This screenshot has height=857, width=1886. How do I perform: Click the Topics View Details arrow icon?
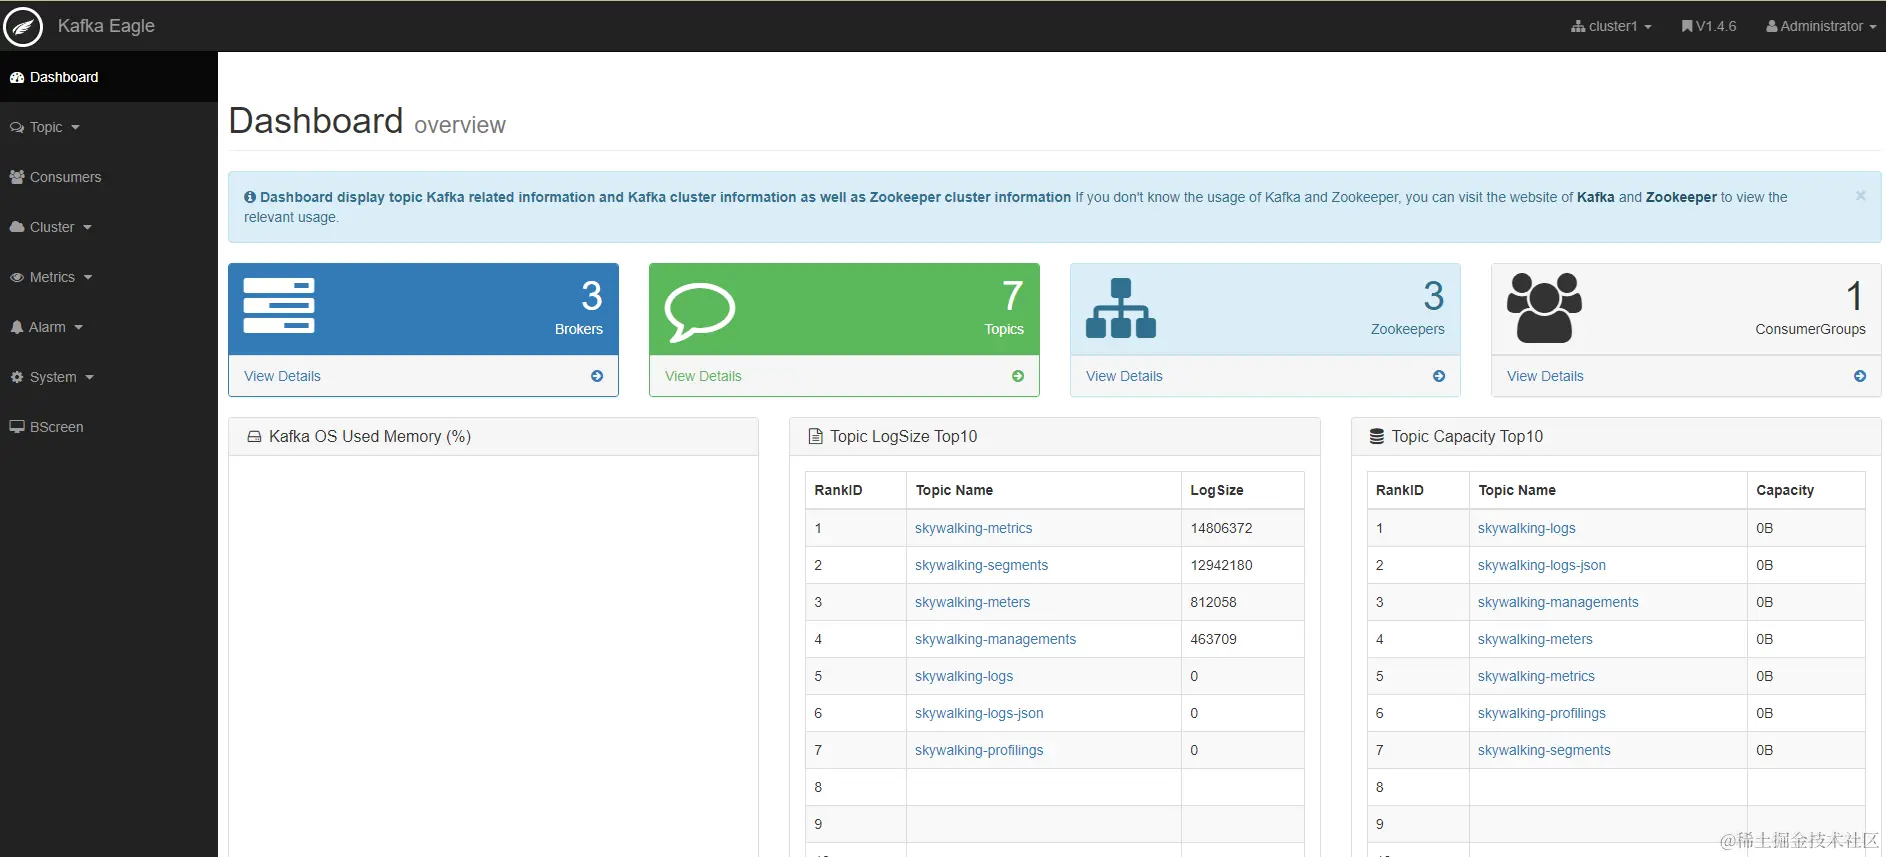(1018, 376)
